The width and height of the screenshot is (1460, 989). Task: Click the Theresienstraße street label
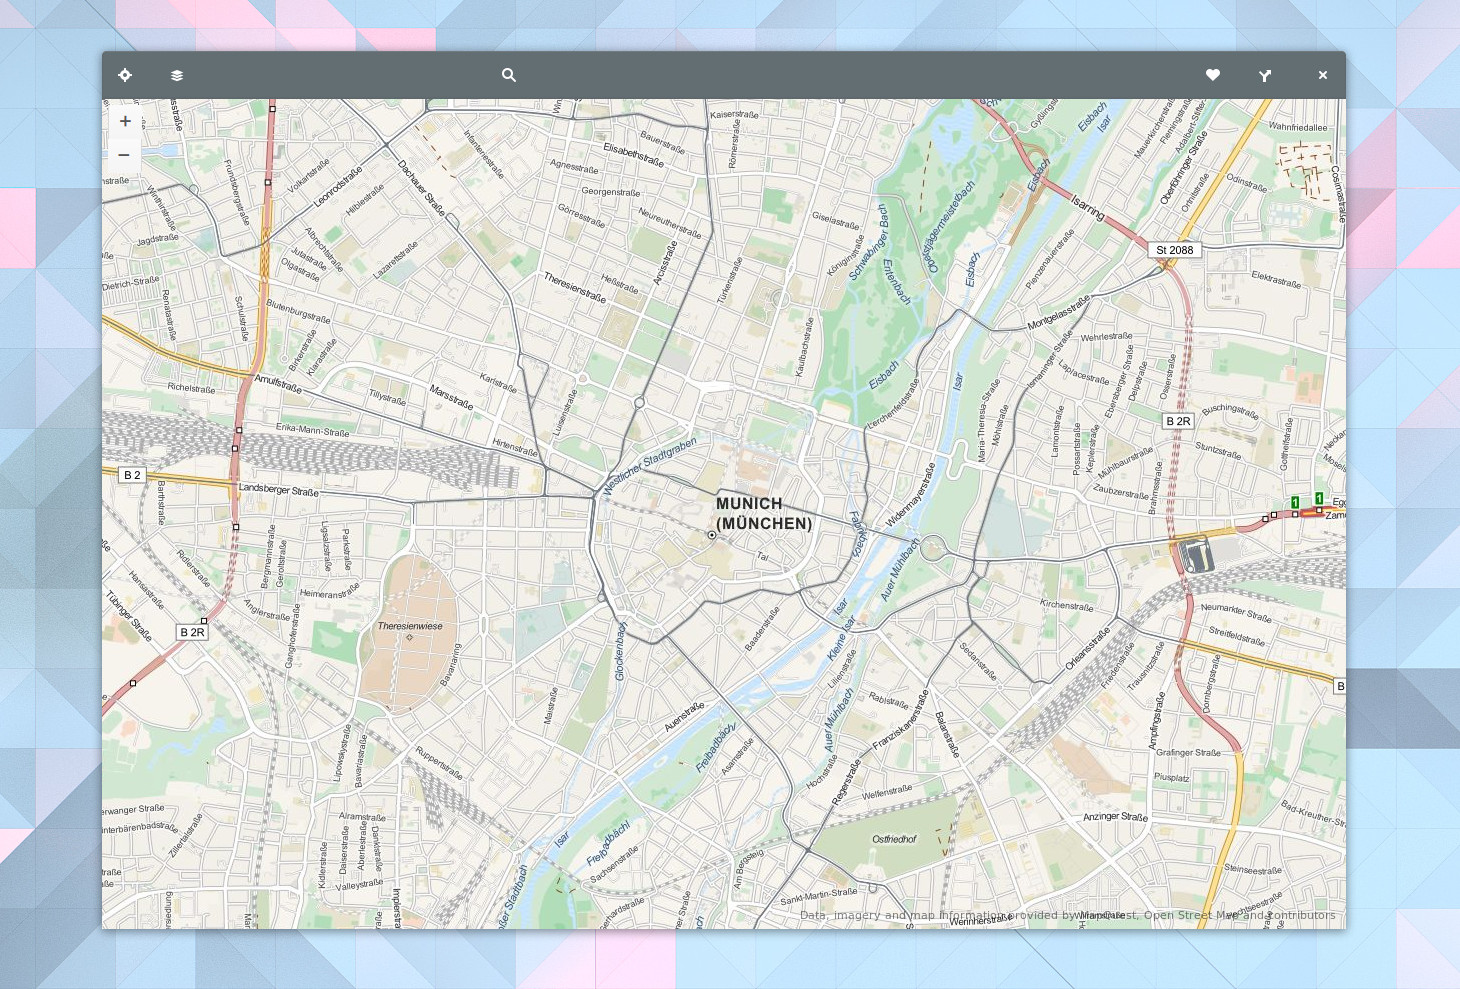(575, 287)
